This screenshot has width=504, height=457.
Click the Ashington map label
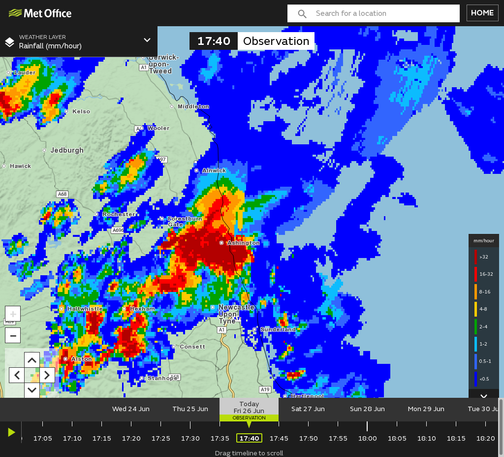pos(243,243)
